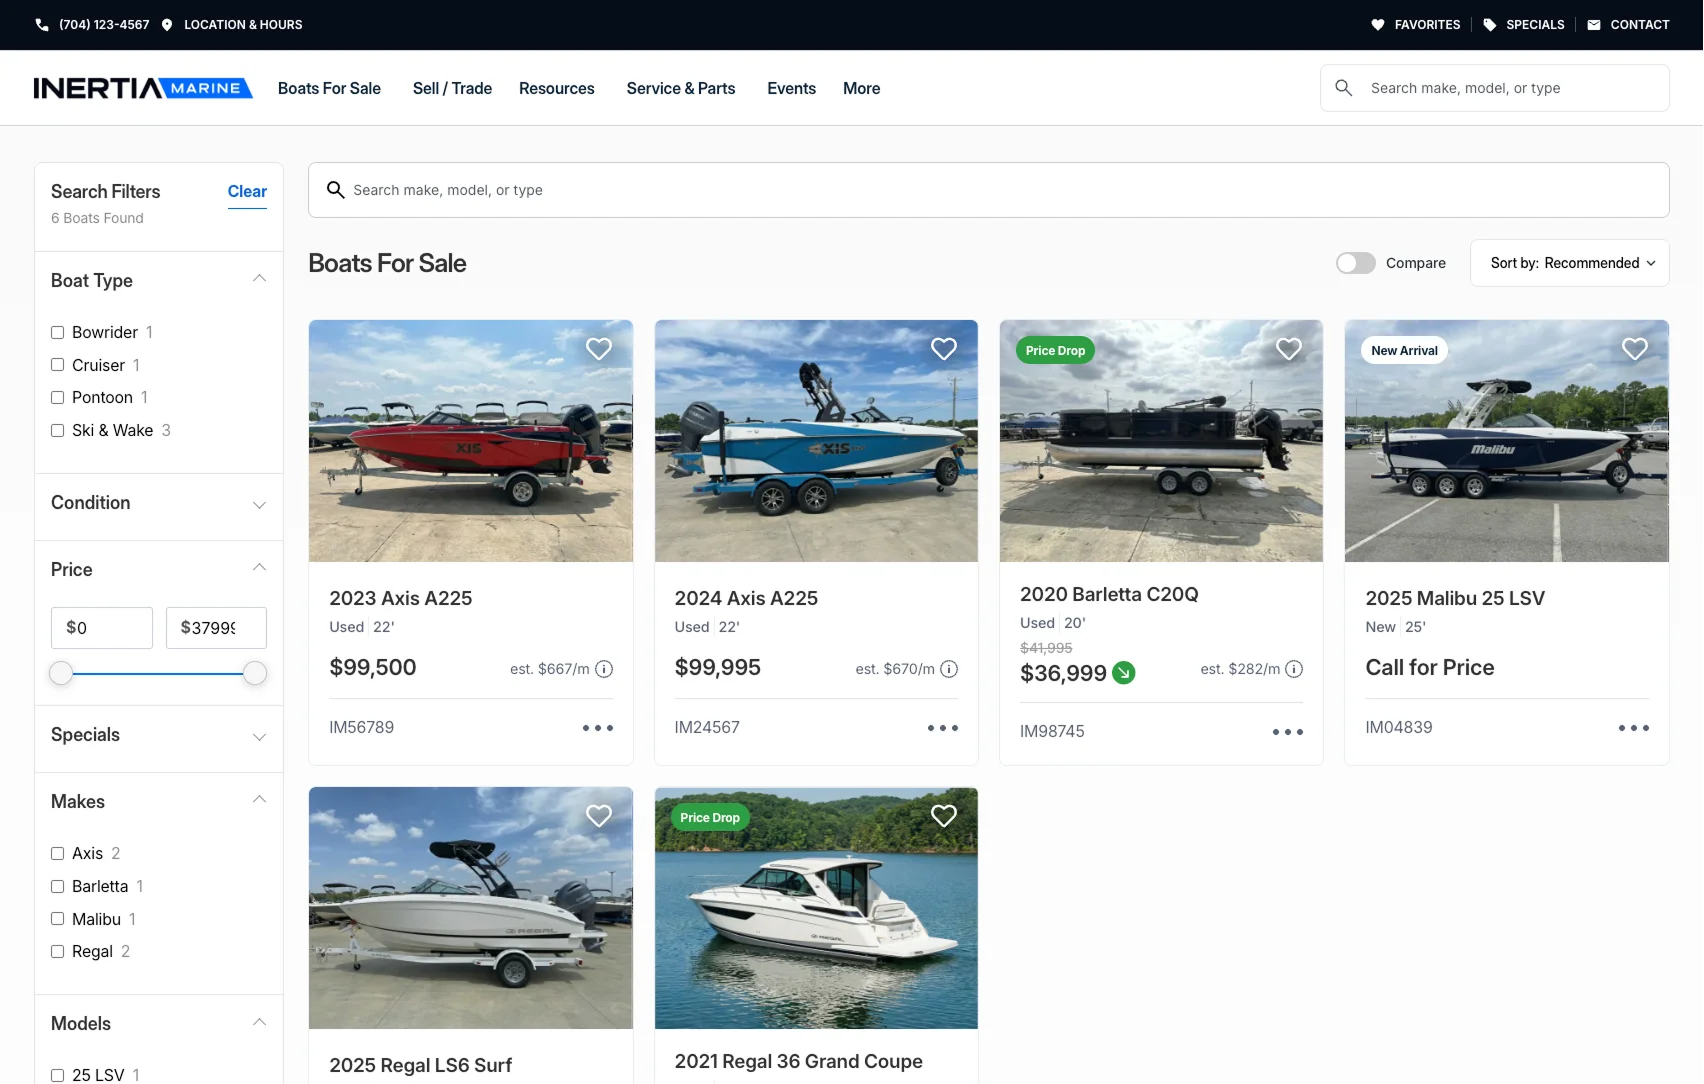Click the minimum price $0 input field

102,628
